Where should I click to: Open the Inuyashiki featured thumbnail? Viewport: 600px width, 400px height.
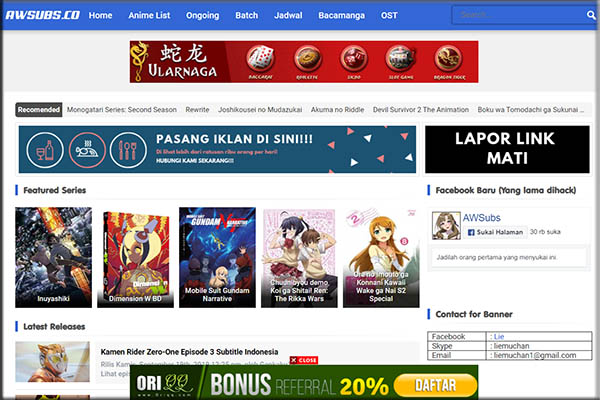tap(54, 257)
